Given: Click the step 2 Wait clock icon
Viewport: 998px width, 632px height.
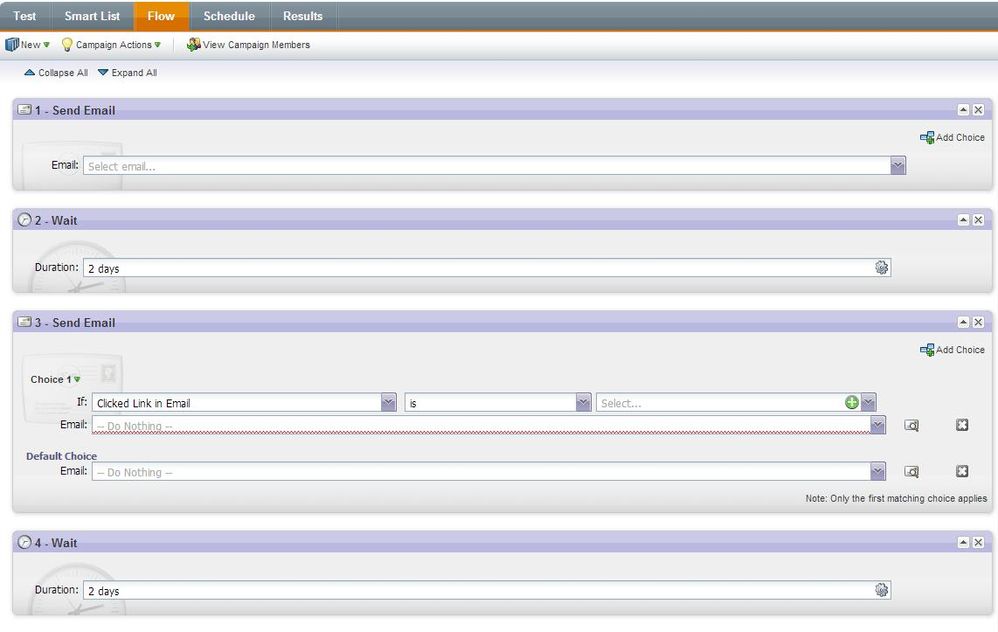Looking at the screenshot, I should point(24,220).
